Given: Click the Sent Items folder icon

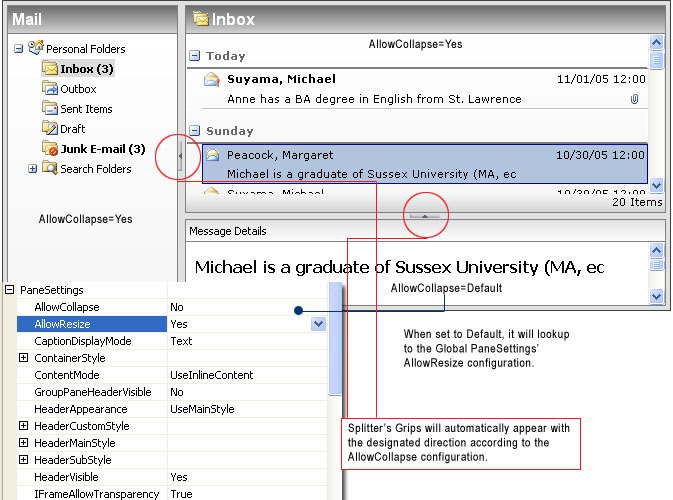Looking at the screenshot, I should pos(50,109).
